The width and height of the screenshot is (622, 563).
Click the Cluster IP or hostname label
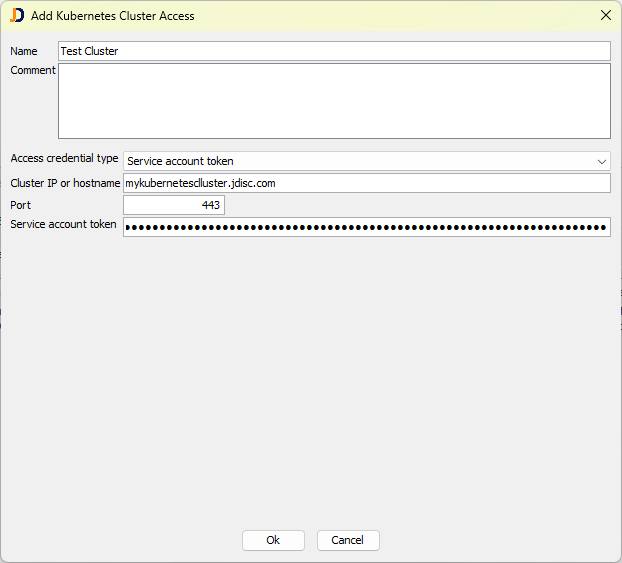(x=65, y=183)
